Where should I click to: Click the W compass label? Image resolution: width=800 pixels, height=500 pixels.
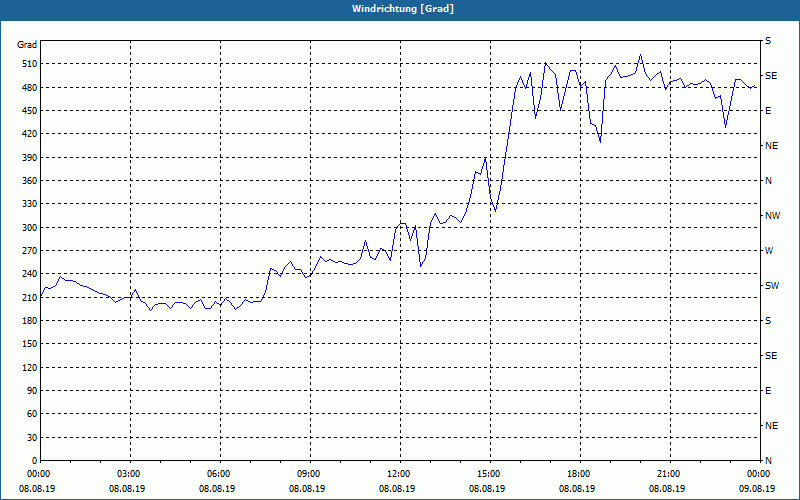[769, 251]
